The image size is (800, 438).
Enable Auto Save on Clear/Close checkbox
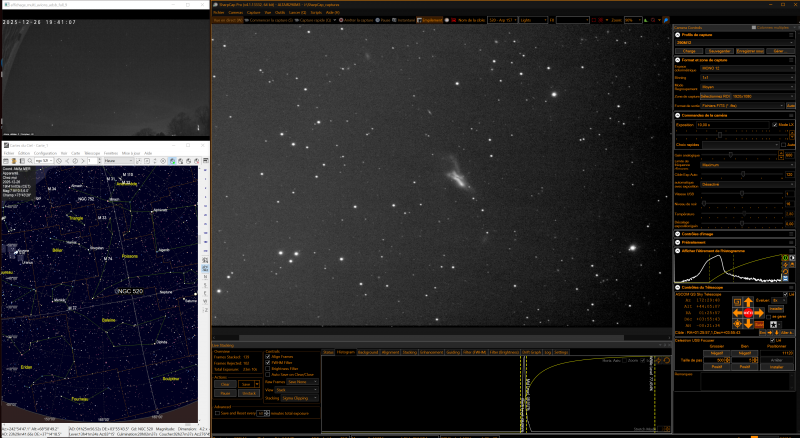[x=267, y=375]
